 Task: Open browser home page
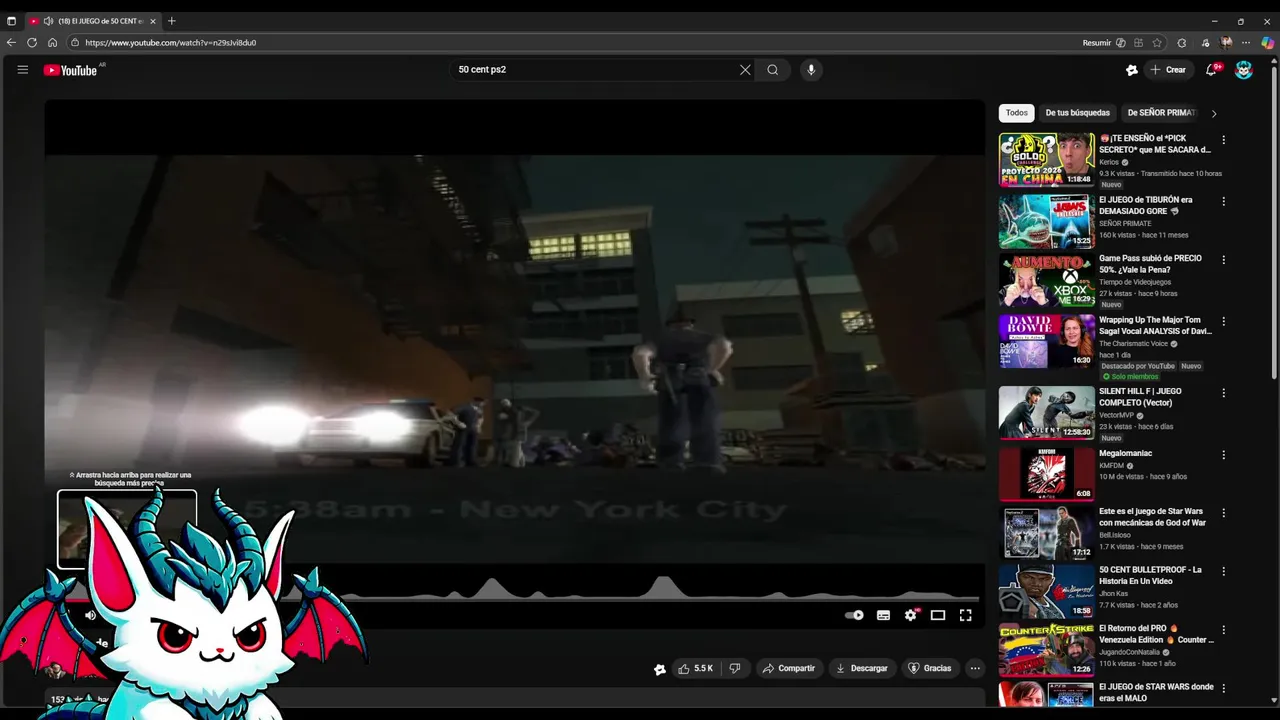point(52,43)
